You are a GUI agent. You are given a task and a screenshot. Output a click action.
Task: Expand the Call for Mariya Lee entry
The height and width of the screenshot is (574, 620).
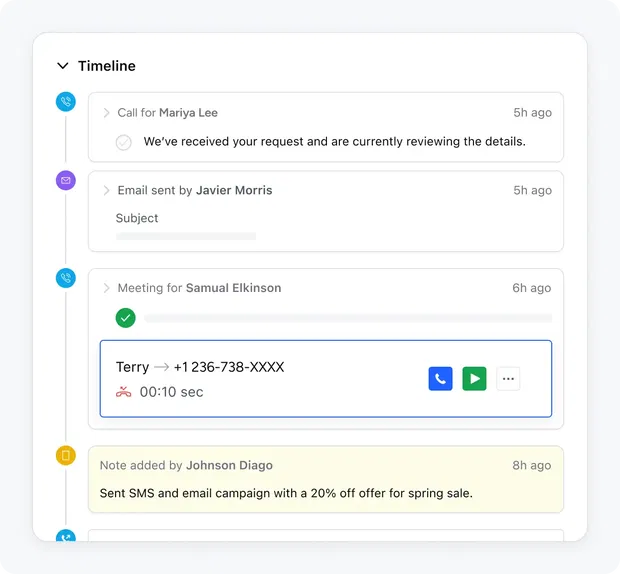[x=106, y=113]
